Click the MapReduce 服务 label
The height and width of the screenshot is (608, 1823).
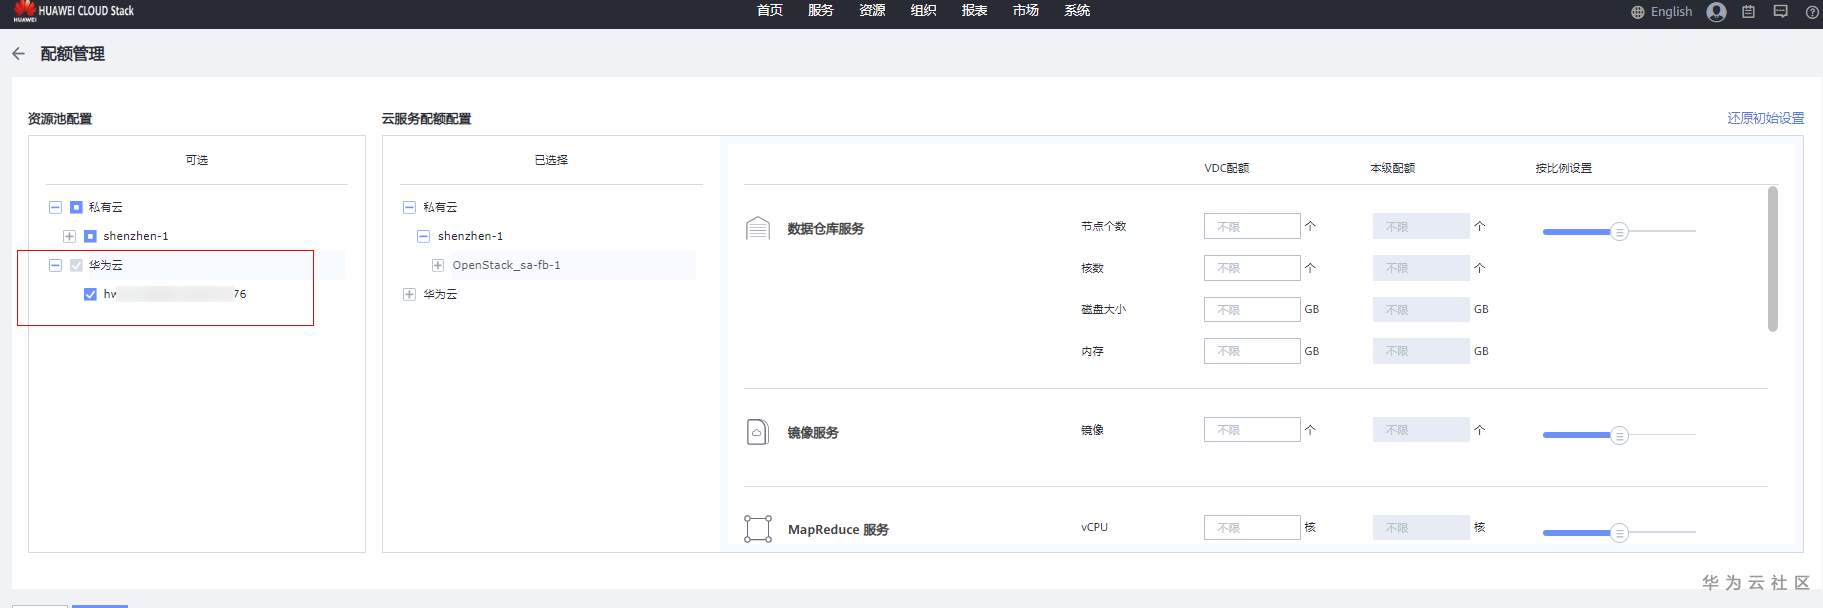838,530
